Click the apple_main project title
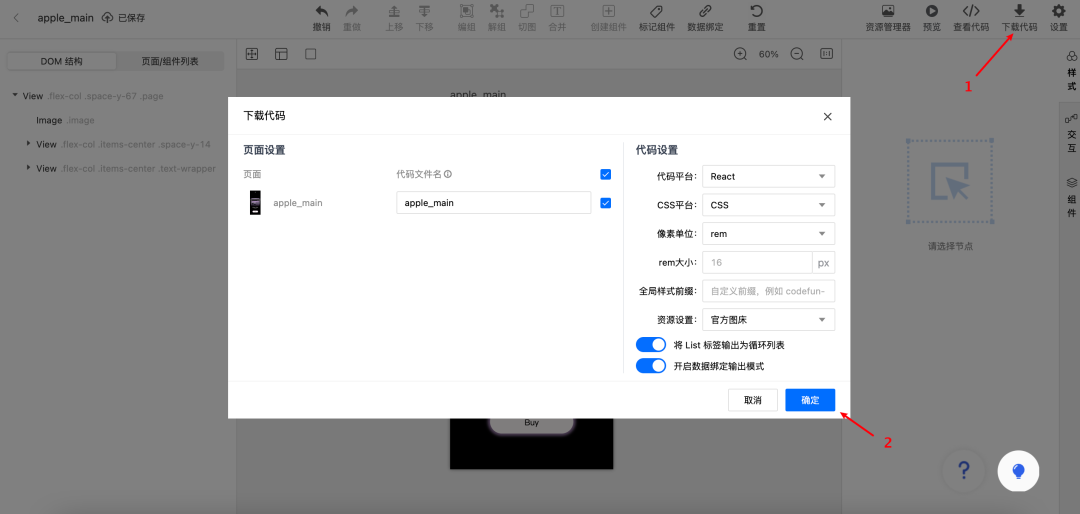This screenshot has width=1080, height=514. pyautogui.click(x=65, y=18)
